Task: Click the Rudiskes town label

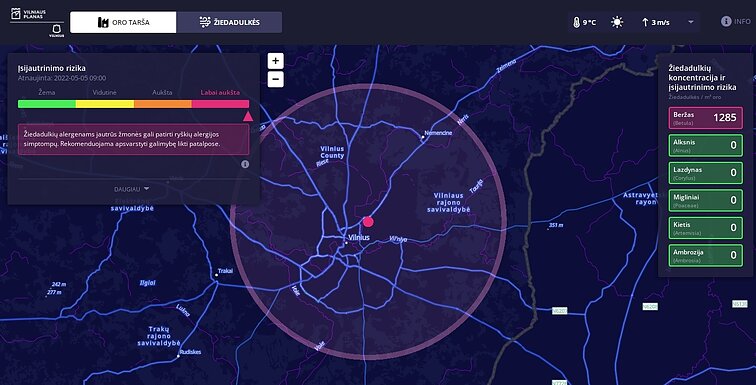Action: click(190, 352)
